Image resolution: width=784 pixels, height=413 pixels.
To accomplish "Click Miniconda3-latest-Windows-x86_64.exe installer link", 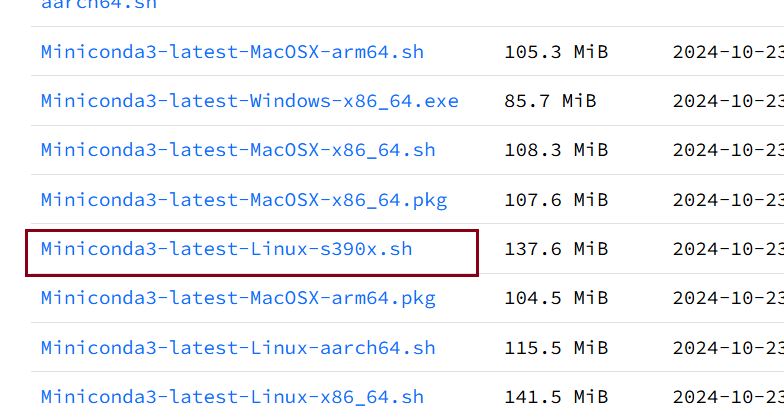I will (x=249, y=101).
